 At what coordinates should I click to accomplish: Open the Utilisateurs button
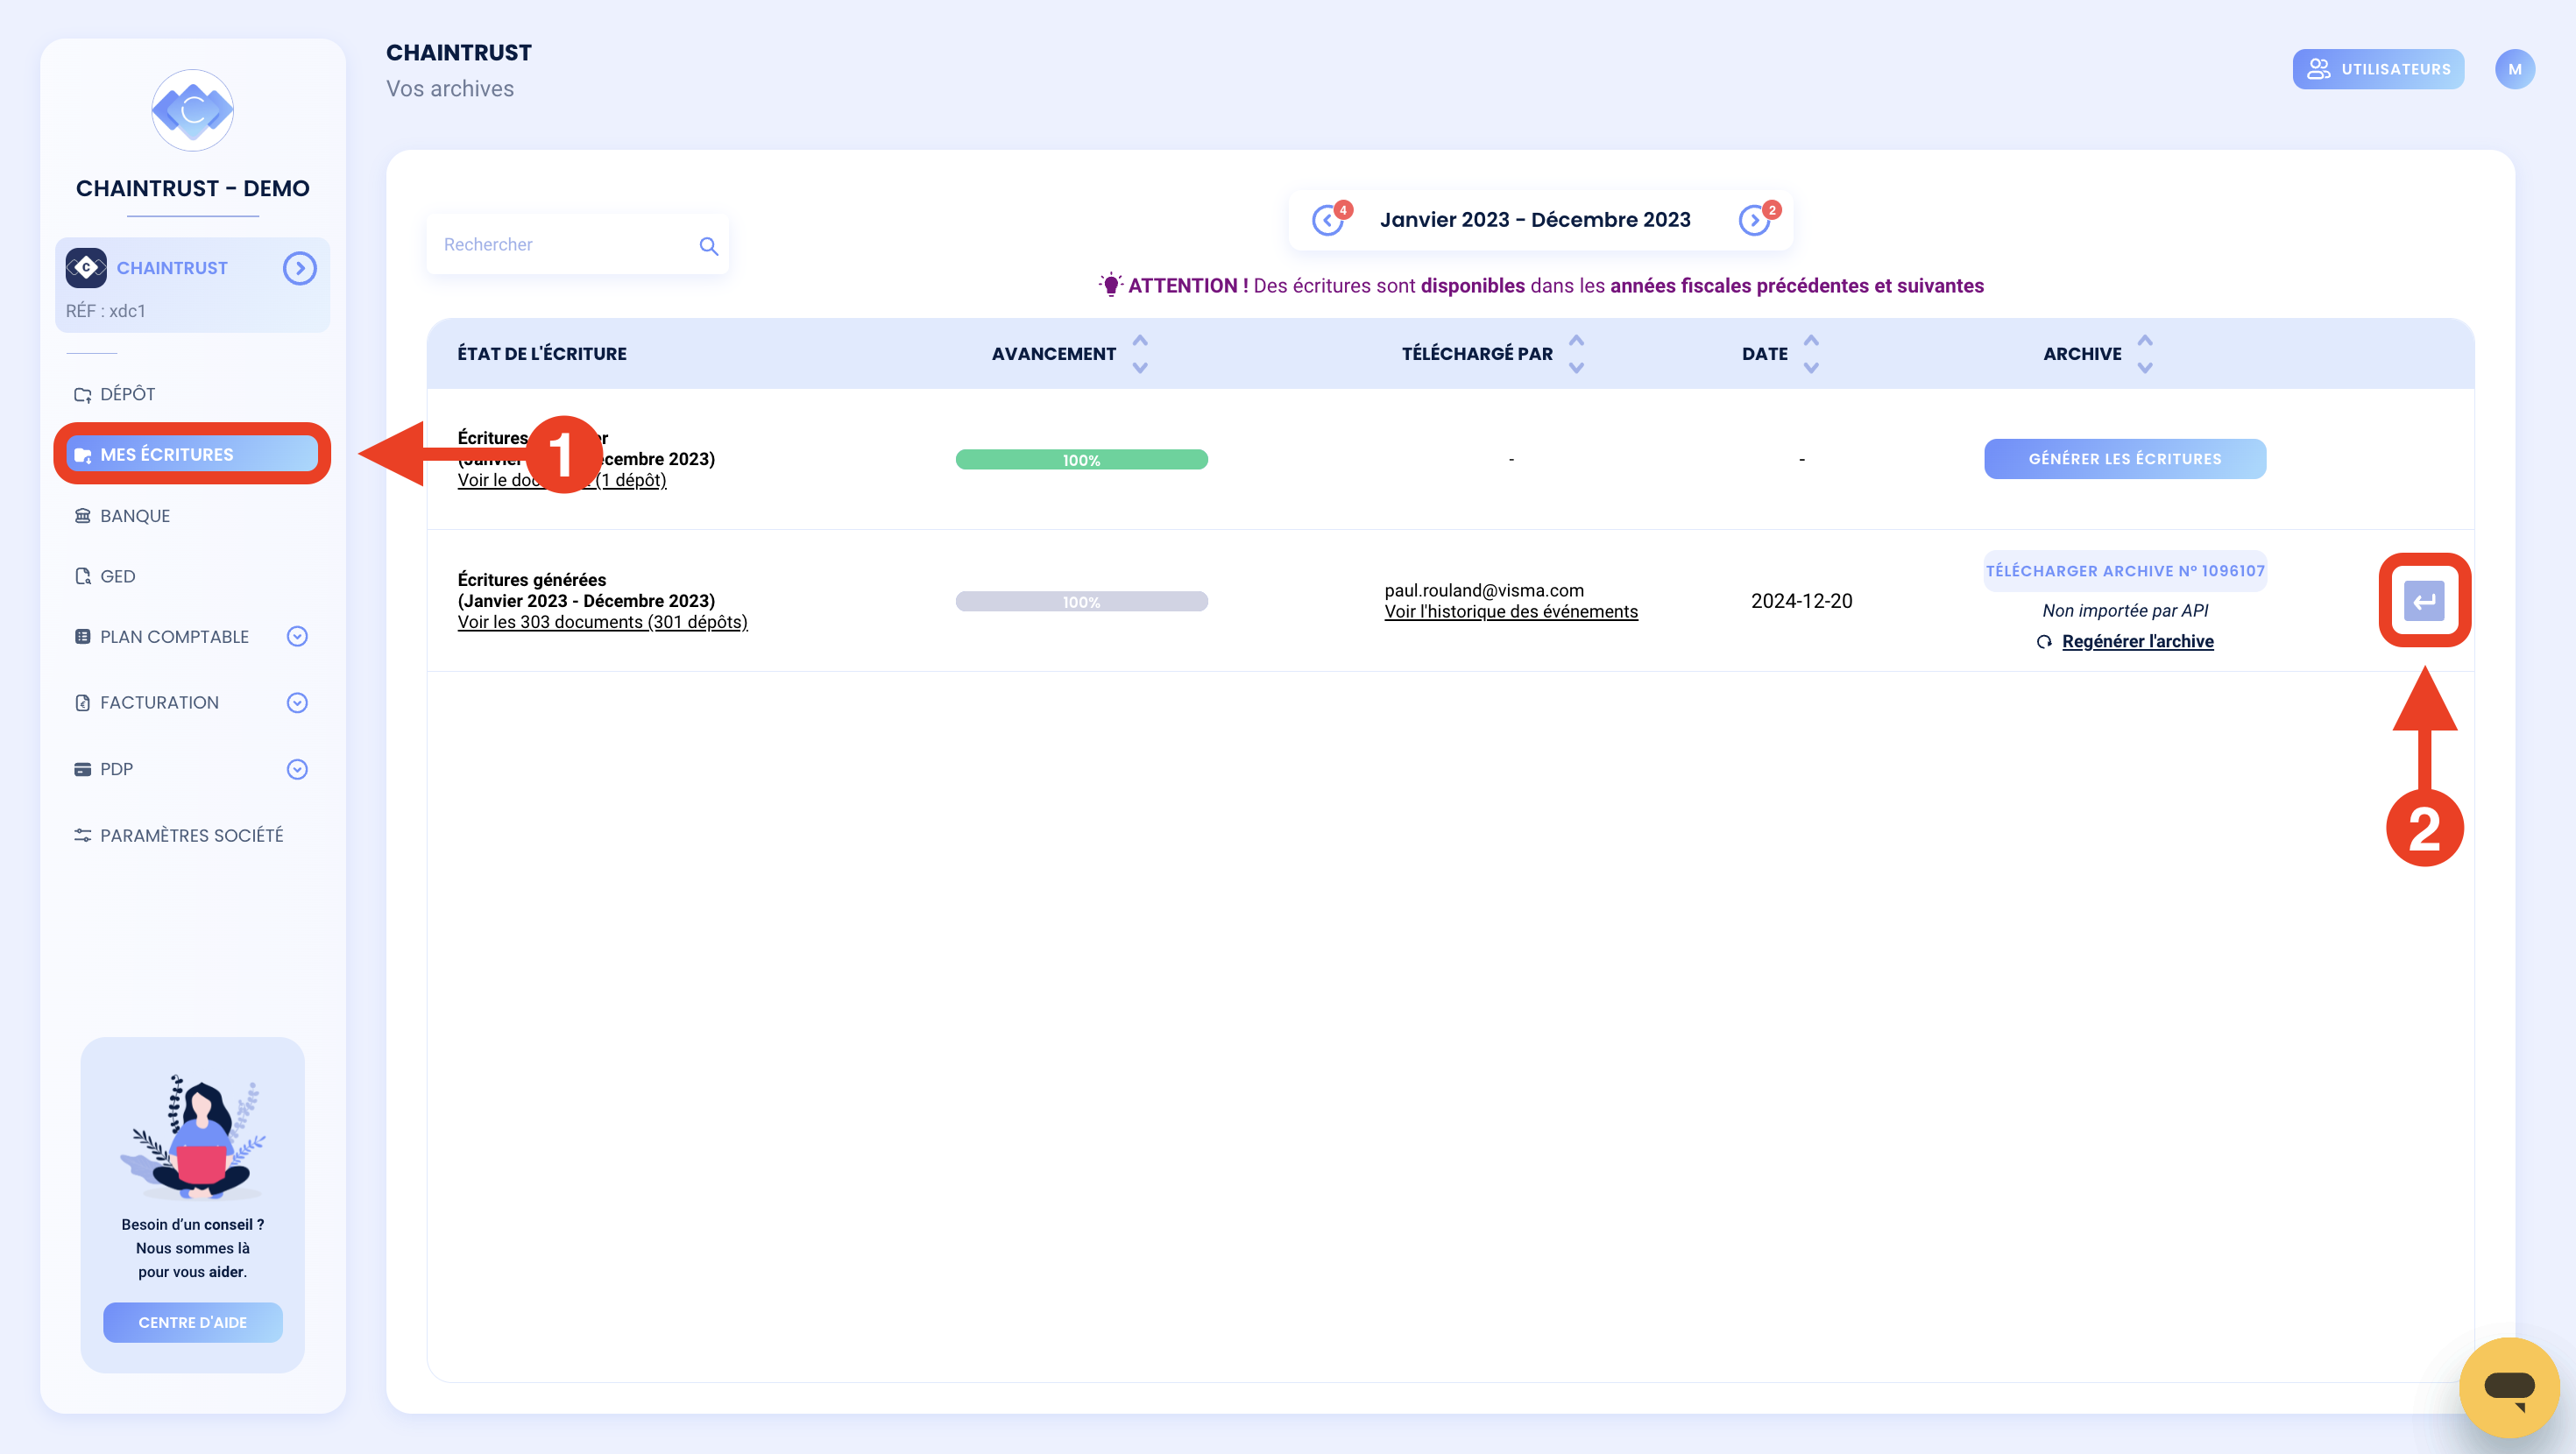2378,69
